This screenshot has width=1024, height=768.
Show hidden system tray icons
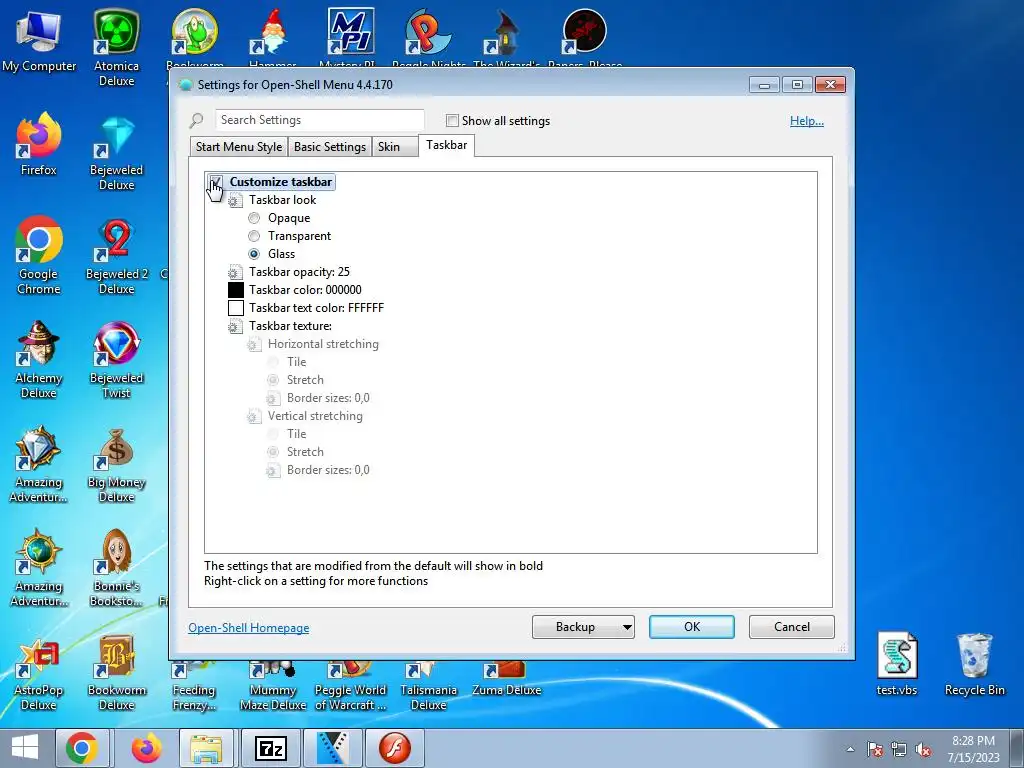(850, 750)
